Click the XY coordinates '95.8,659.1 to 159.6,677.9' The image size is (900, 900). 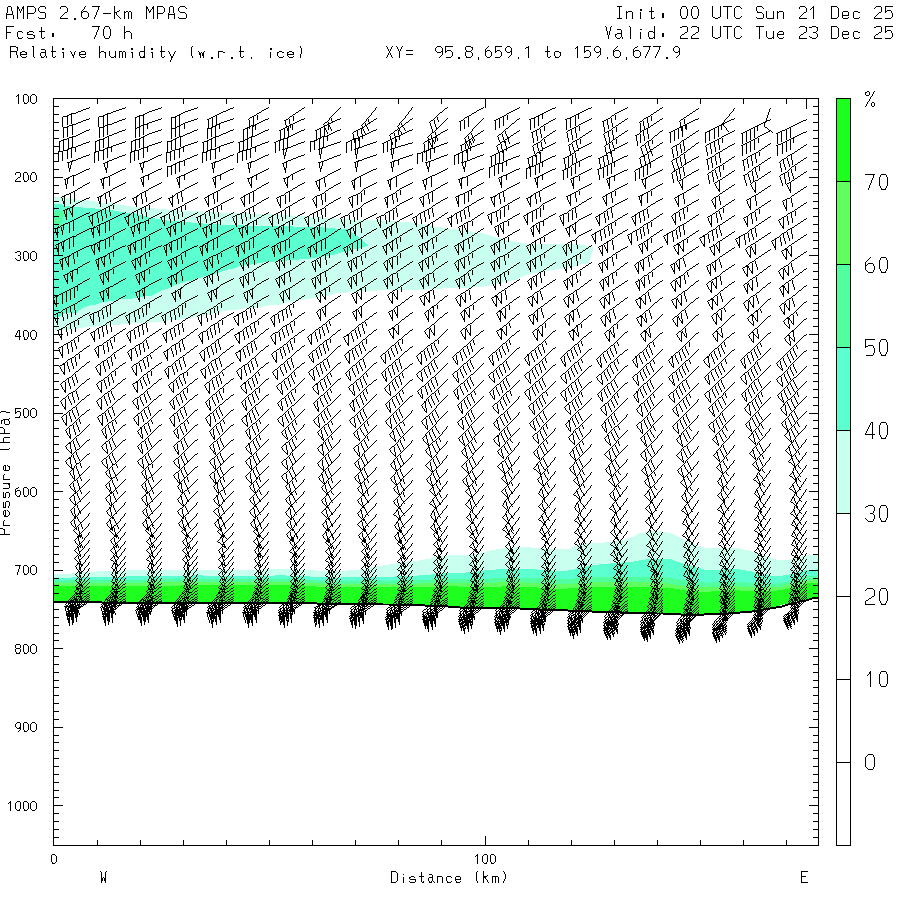coord(557,53)
